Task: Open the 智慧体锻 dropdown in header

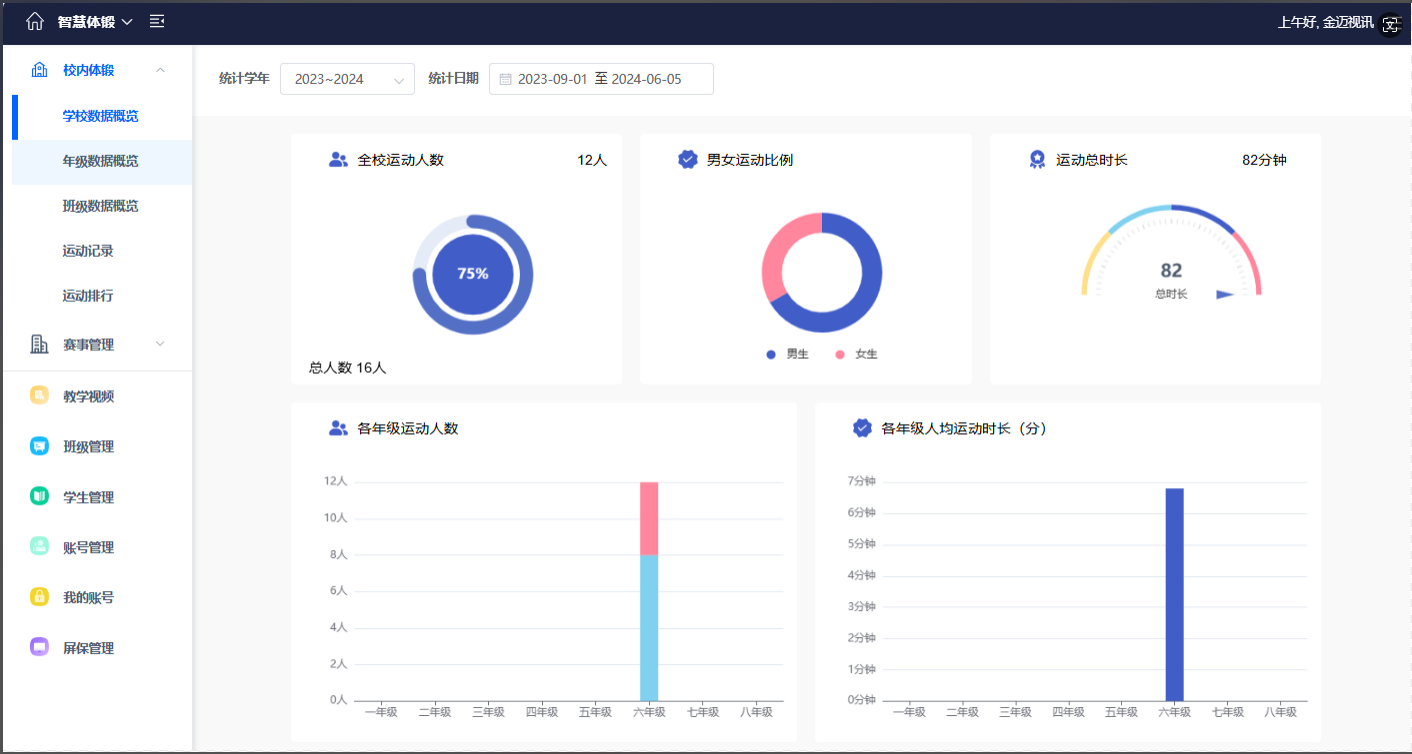Action: point(95,22)
